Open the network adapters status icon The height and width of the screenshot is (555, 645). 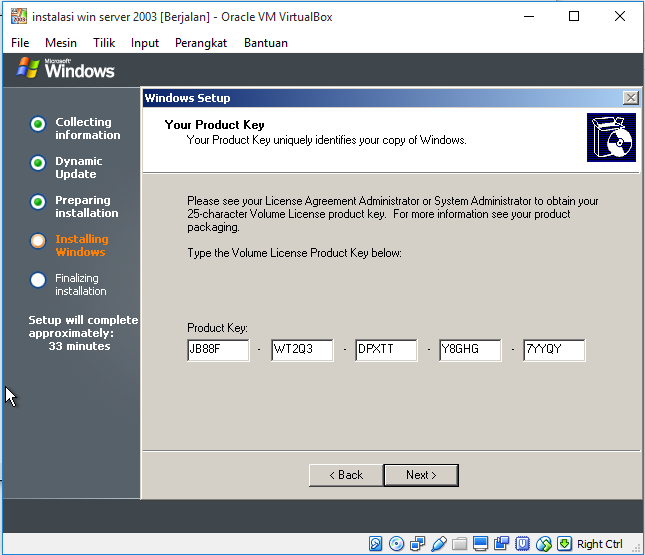click(x=418, y=543)
